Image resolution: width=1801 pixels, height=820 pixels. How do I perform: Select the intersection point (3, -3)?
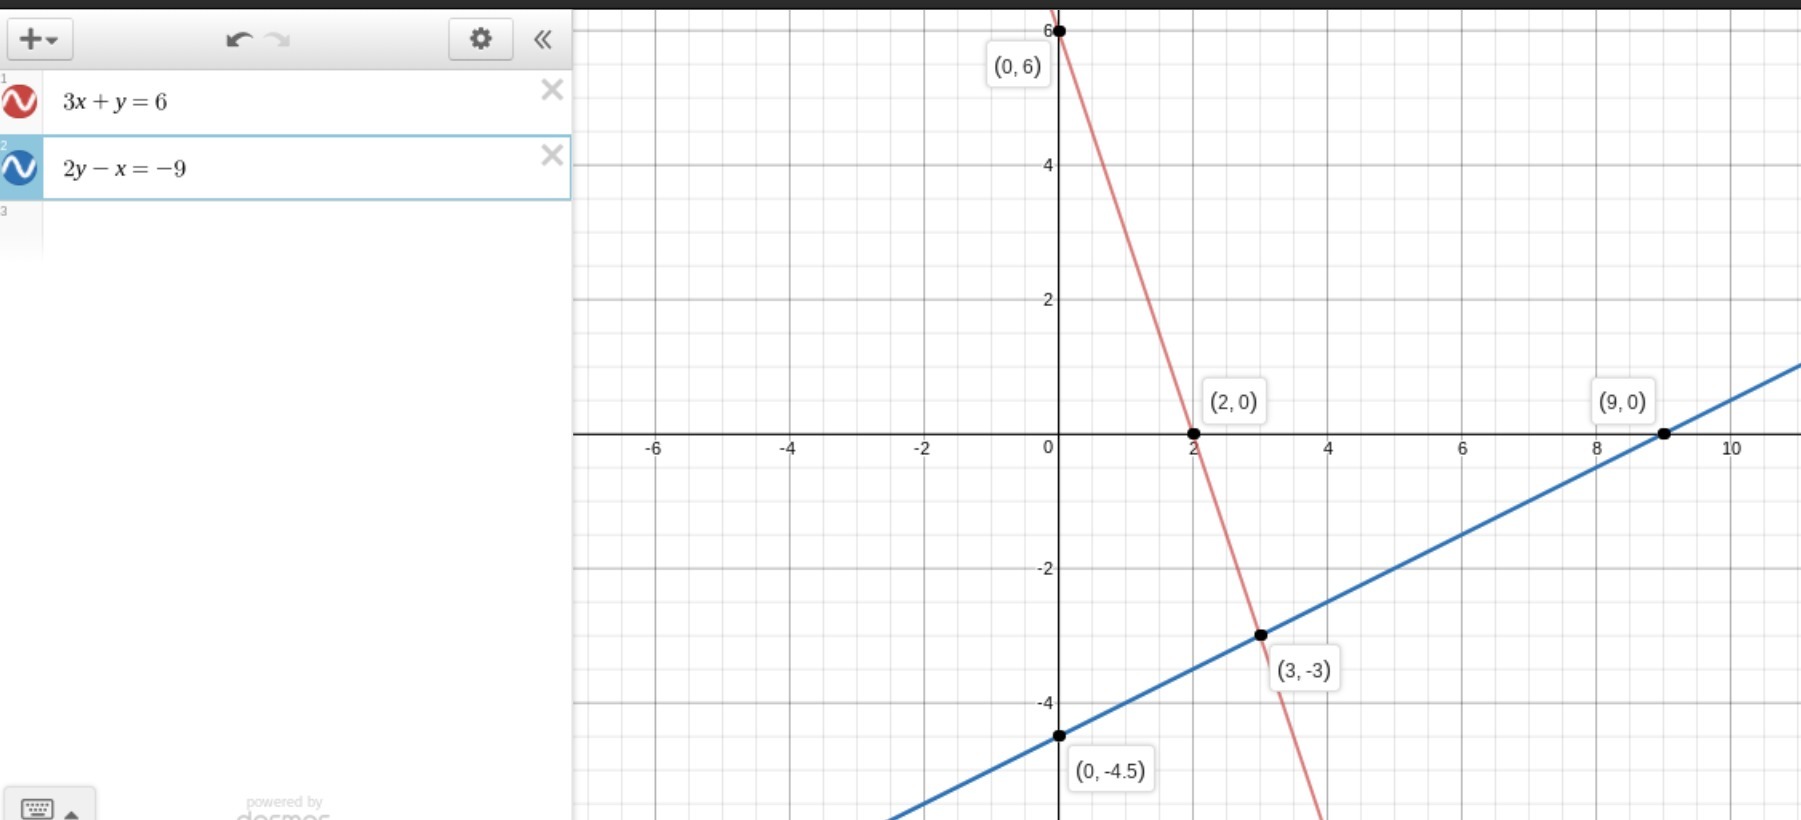[x=1261, y=635]
